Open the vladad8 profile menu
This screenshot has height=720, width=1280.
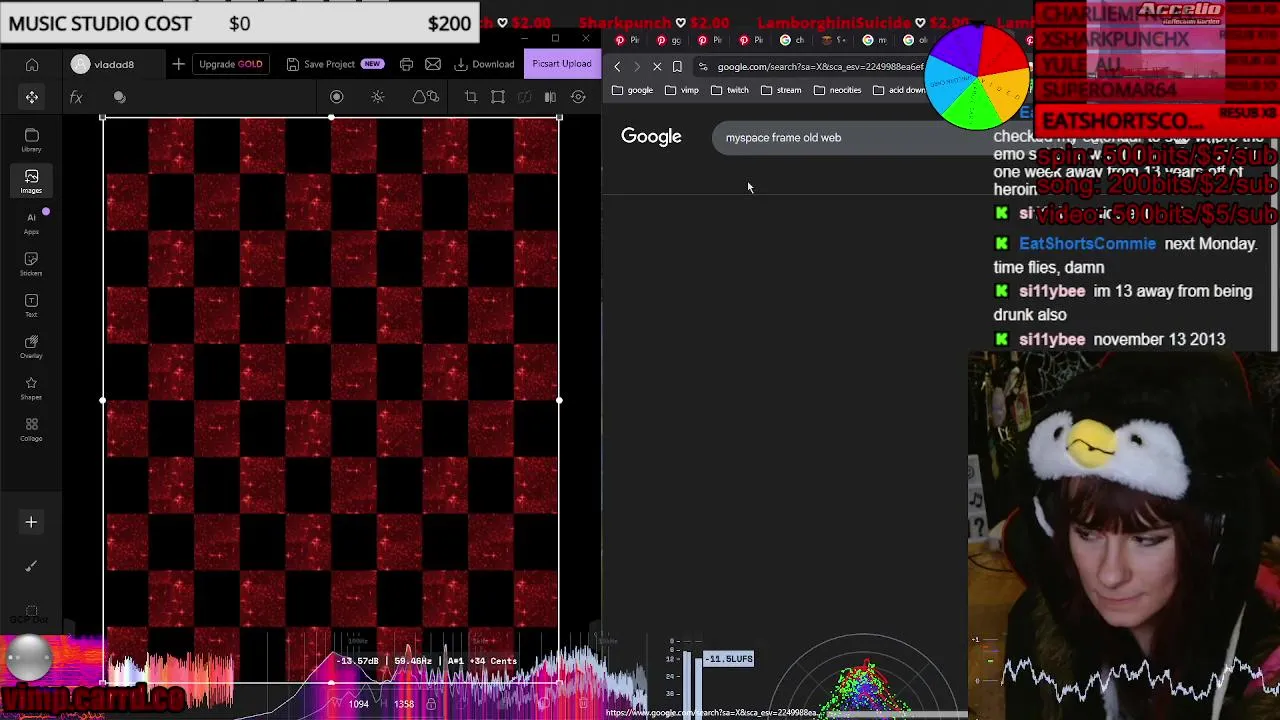tap(103, 64)
